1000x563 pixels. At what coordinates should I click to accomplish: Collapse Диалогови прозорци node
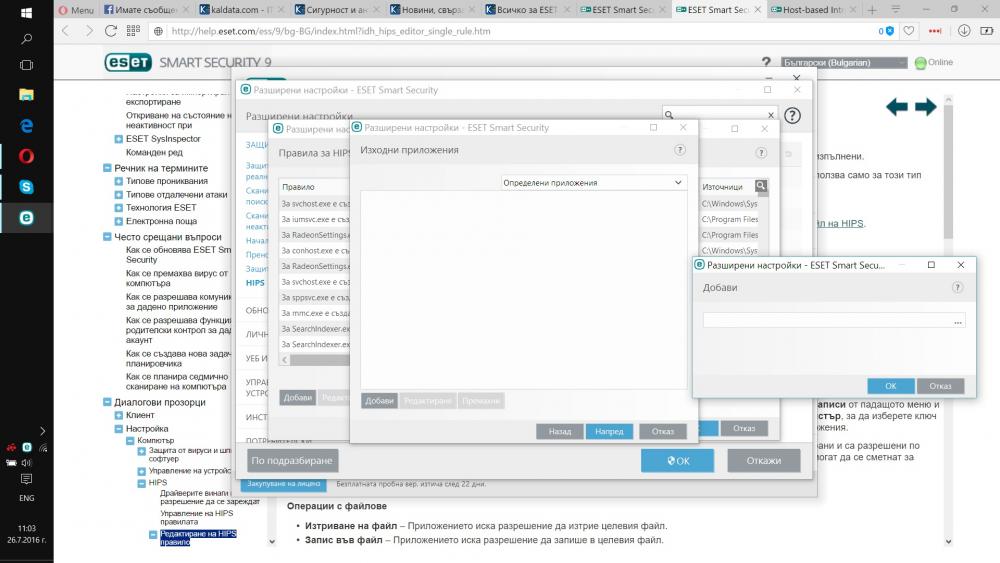107,402
